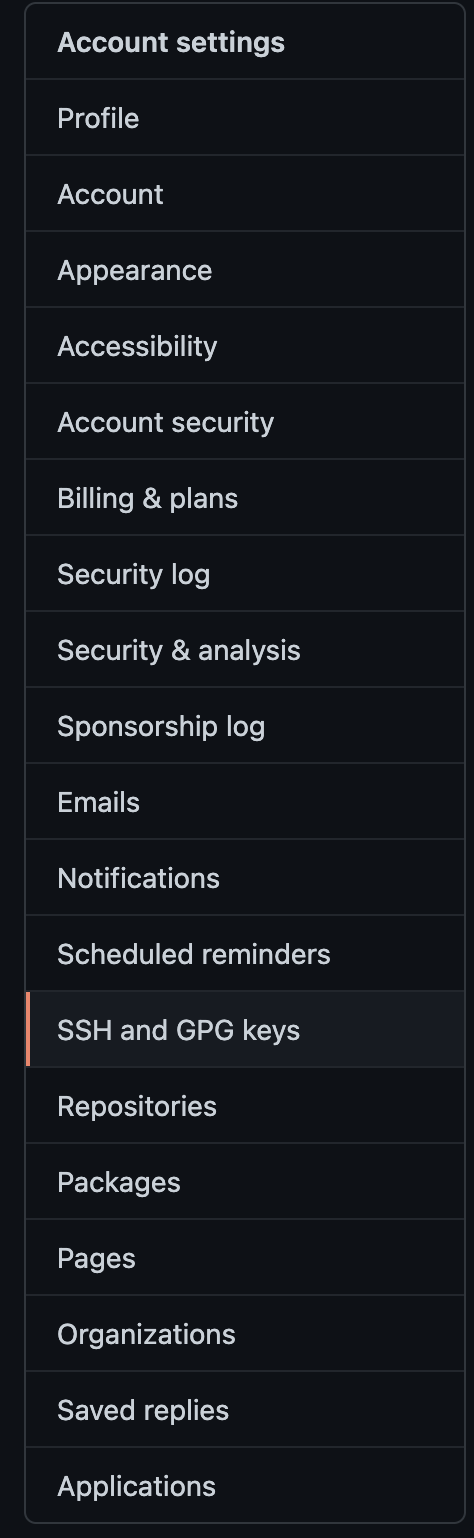
Task: Go to Emails settings
Action: (245, 802)
